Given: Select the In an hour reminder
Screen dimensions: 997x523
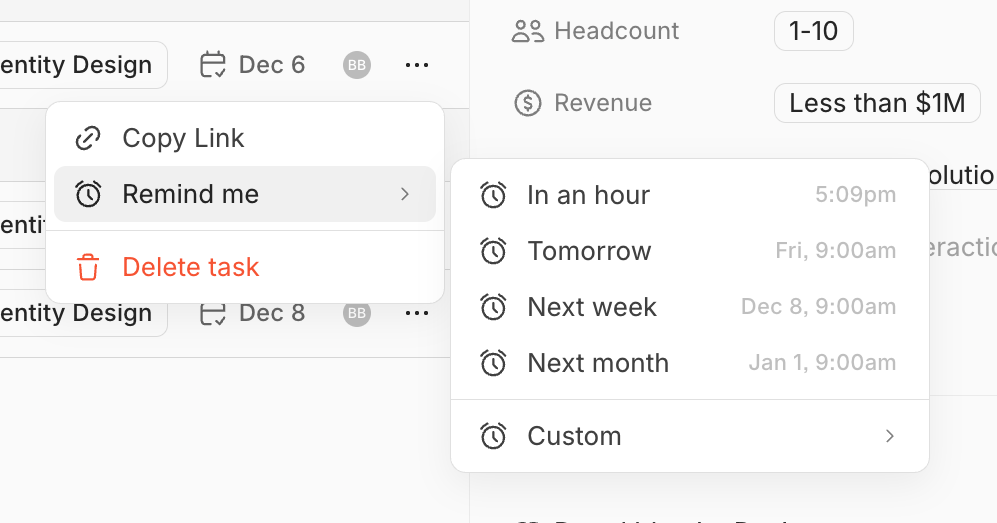Looking at the screenshot, I should 589,195.
